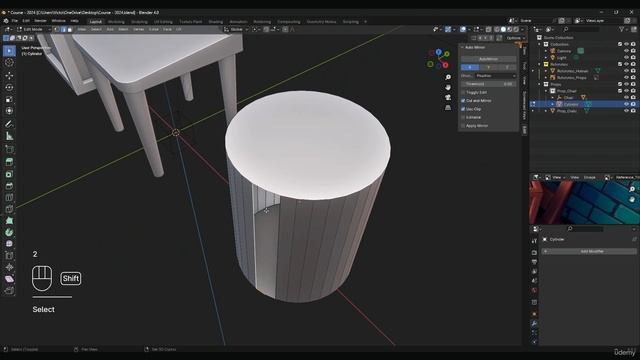The image size is (640, 360).
Task: Select the Move tool
Action: click(x=9, y=76)
